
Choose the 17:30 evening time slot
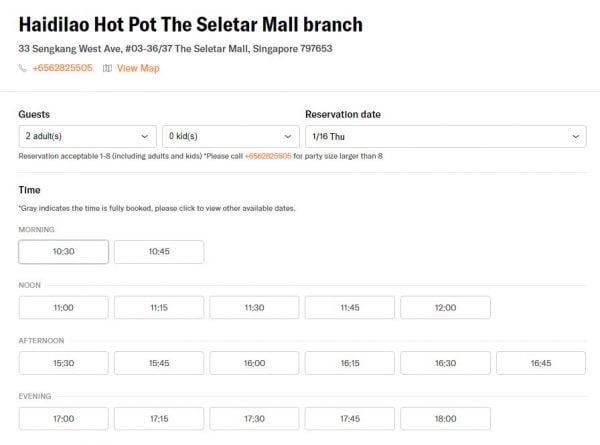pos(254,419)
